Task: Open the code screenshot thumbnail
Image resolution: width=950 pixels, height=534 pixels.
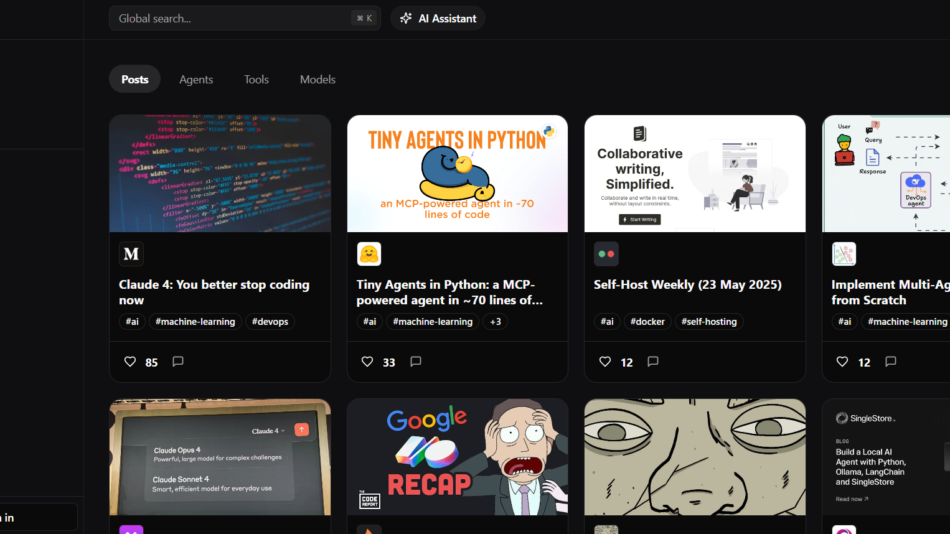Action: pos(220,173)
